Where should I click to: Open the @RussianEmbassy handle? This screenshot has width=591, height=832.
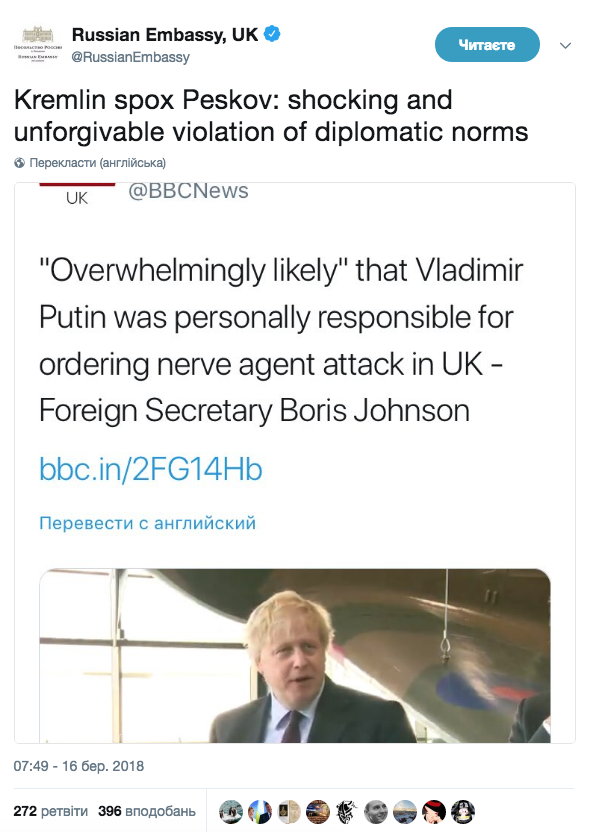coord(131,57)
